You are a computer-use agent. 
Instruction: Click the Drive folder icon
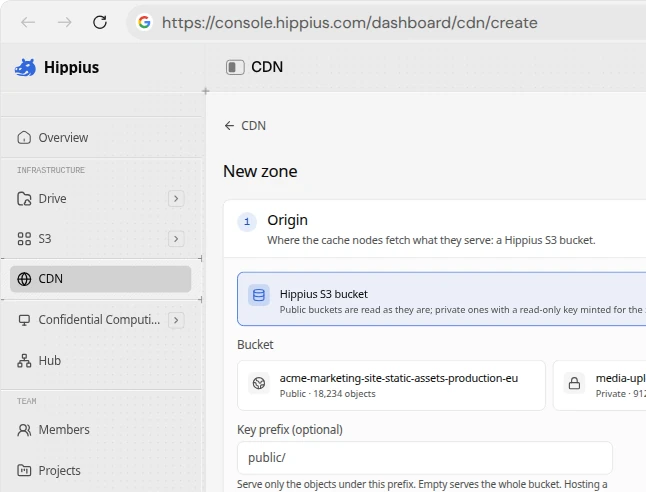24,199
